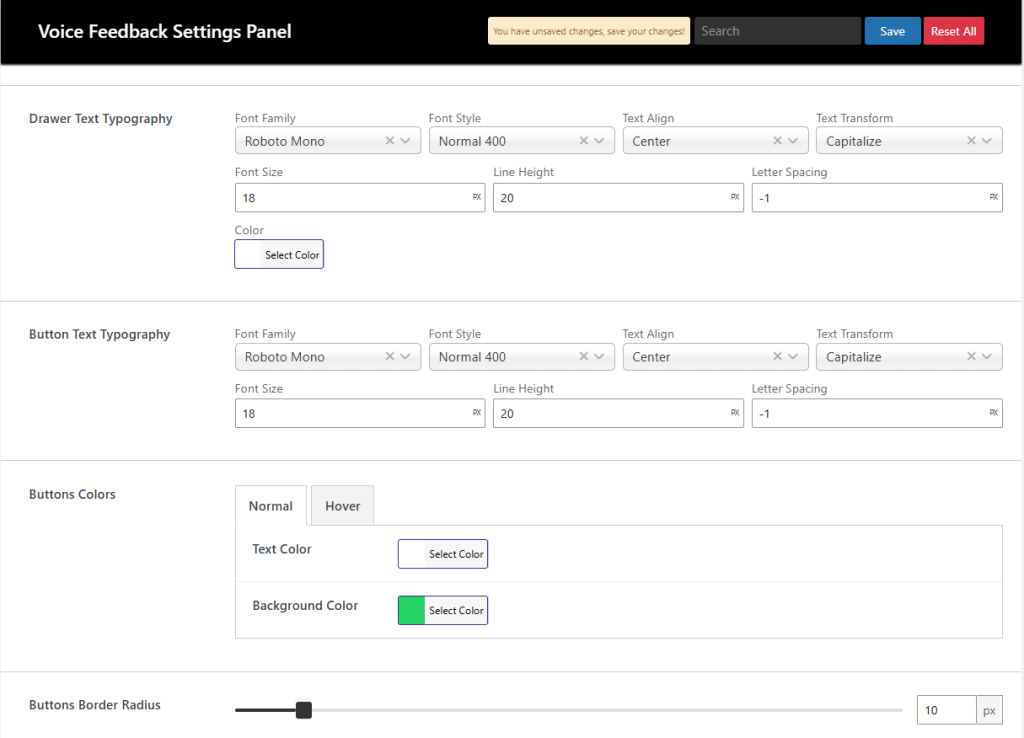This screenshot has width=1024, height=738.
Task: Clear the Roboto Mono font family in Drawer Typography
Action: [x=390, y=140]
